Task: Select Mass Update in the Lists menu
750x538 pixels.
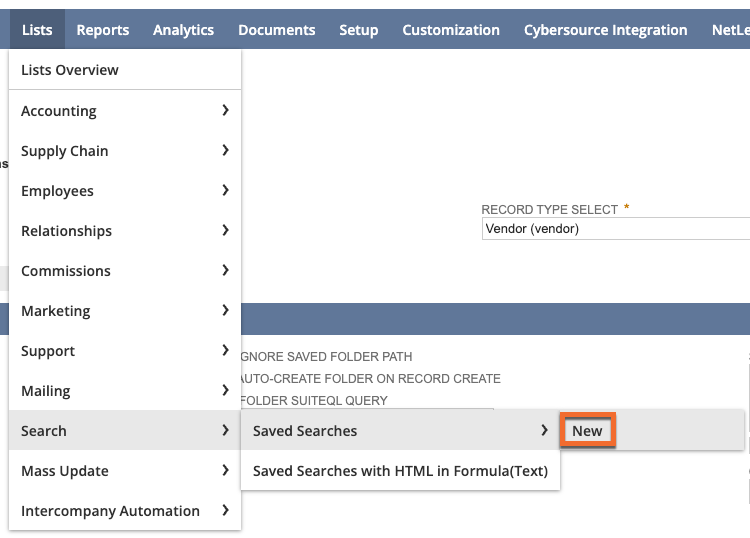Action: pyautogui.click(x=65, y=471)
